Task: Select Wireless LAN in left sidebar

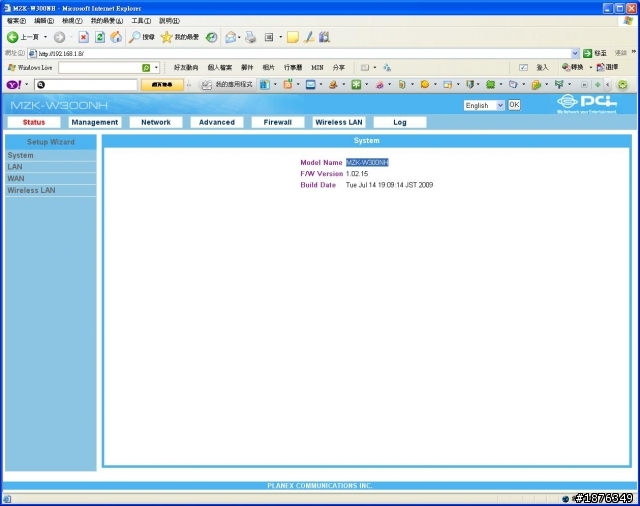Action: 51,191
